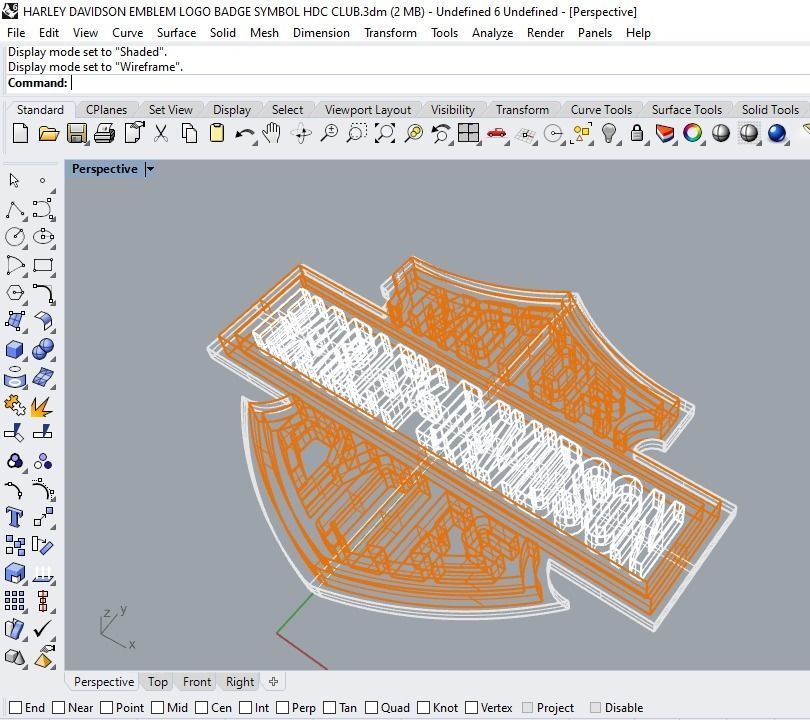Switch to Right viewport tab
Screen dimensions: 810x720
pyautogui.click(x=240, y=682)
